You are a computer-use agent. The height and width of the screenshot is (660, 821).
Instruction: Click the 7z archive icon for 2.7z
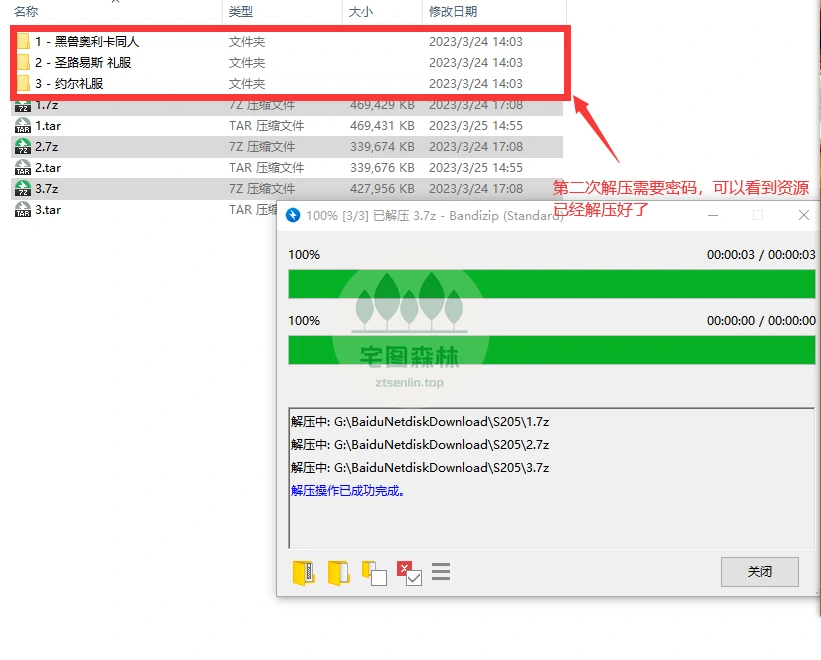[23, 147]
